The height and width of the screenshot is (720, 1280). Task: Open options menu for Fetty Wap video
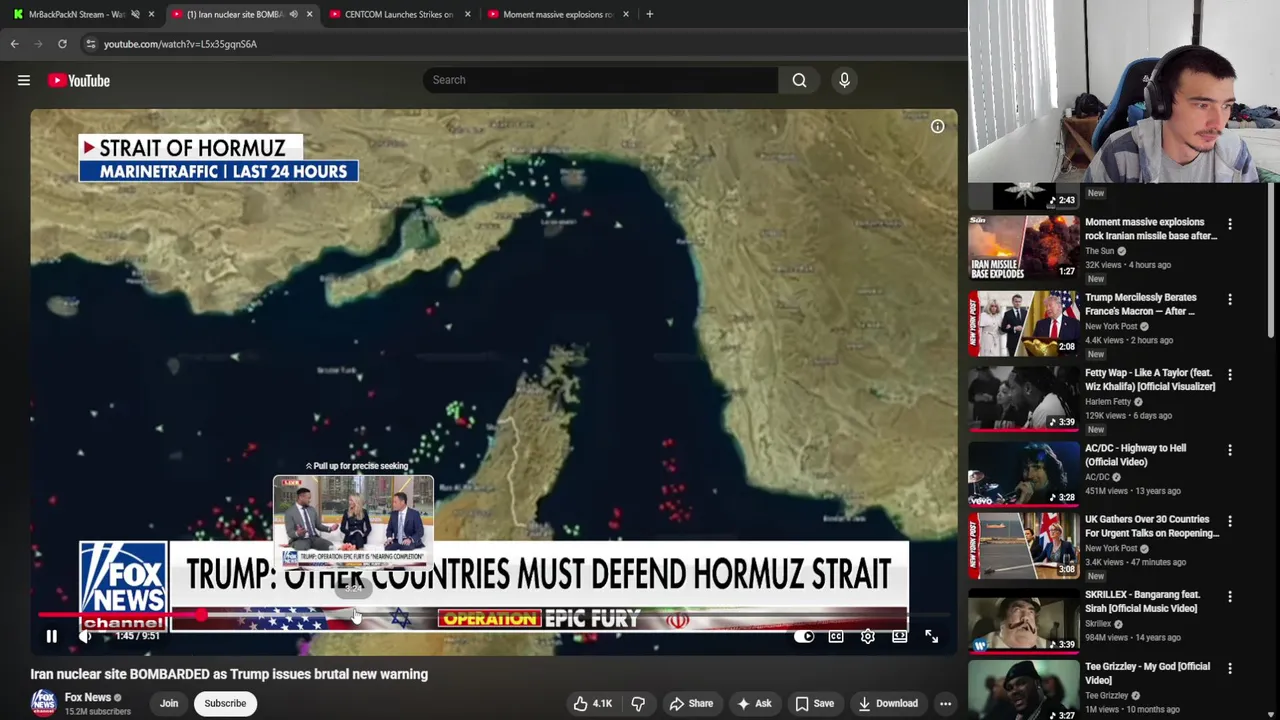click(1230, 375)
